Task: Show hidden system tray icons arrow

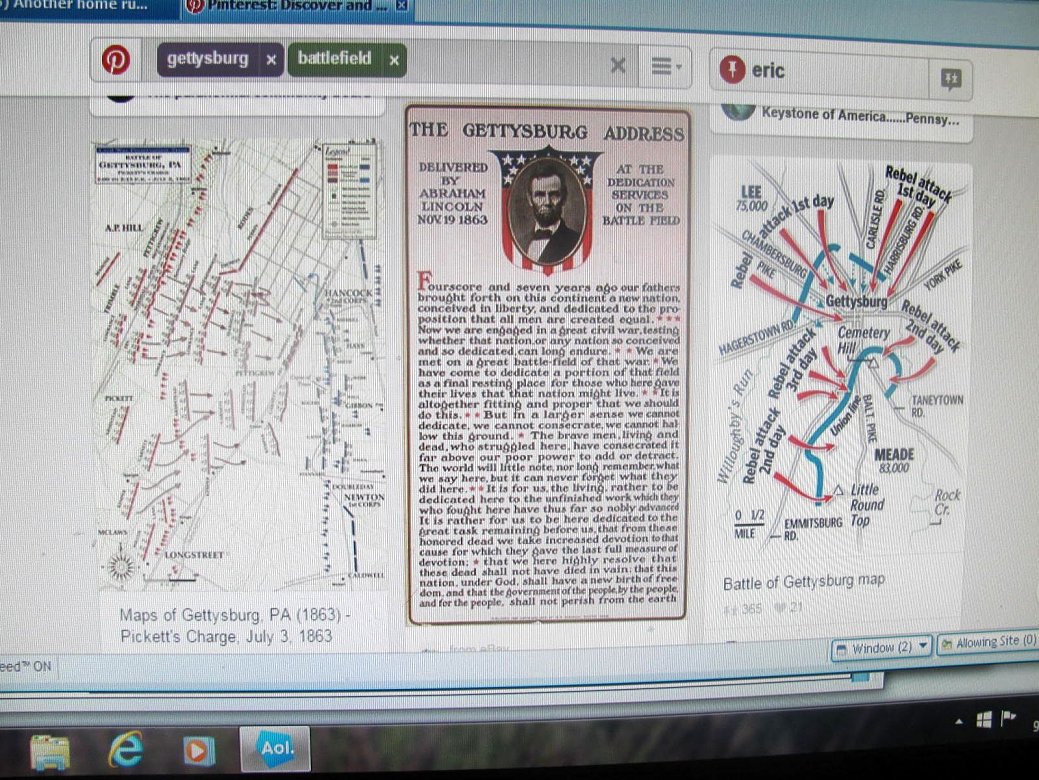Action: [959, 721]
